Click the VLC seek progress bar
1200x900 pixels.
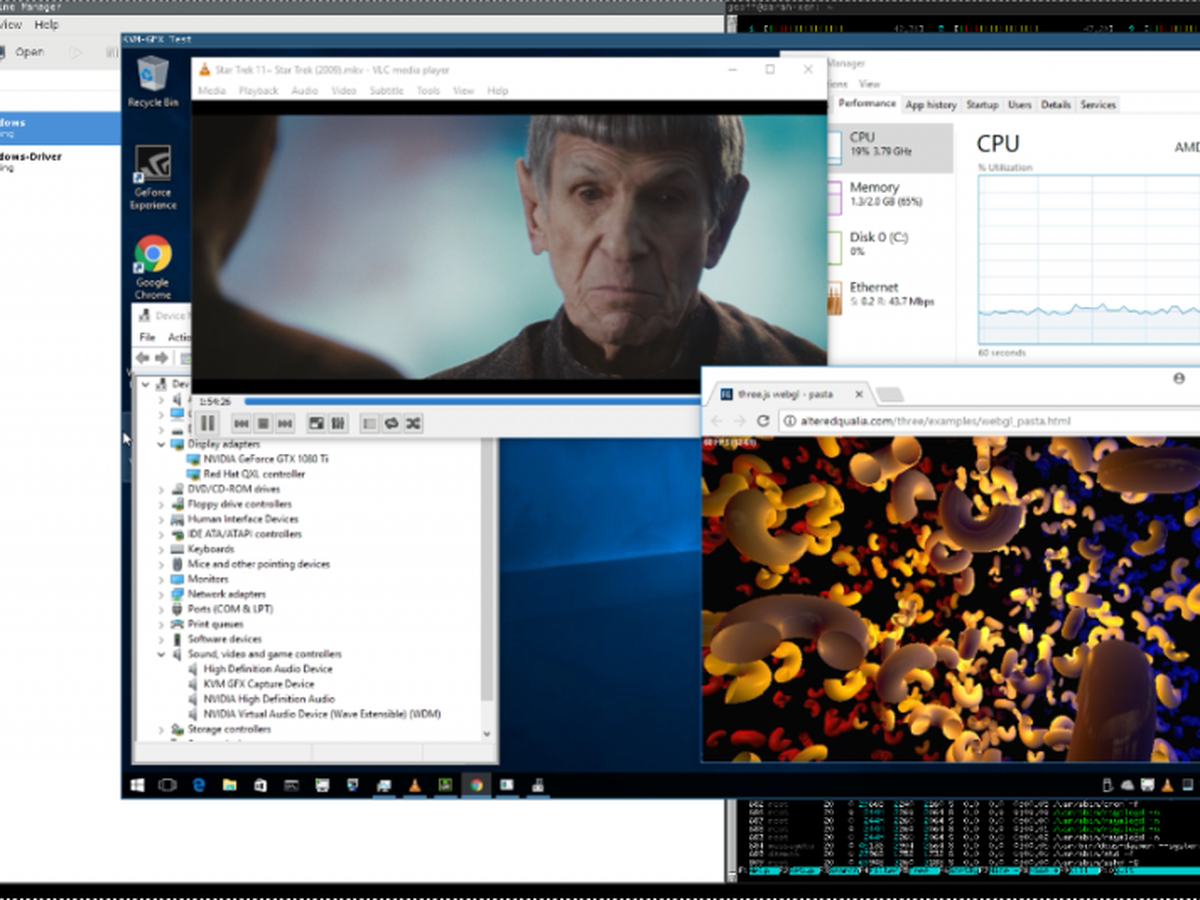click(x=470, y=401)
